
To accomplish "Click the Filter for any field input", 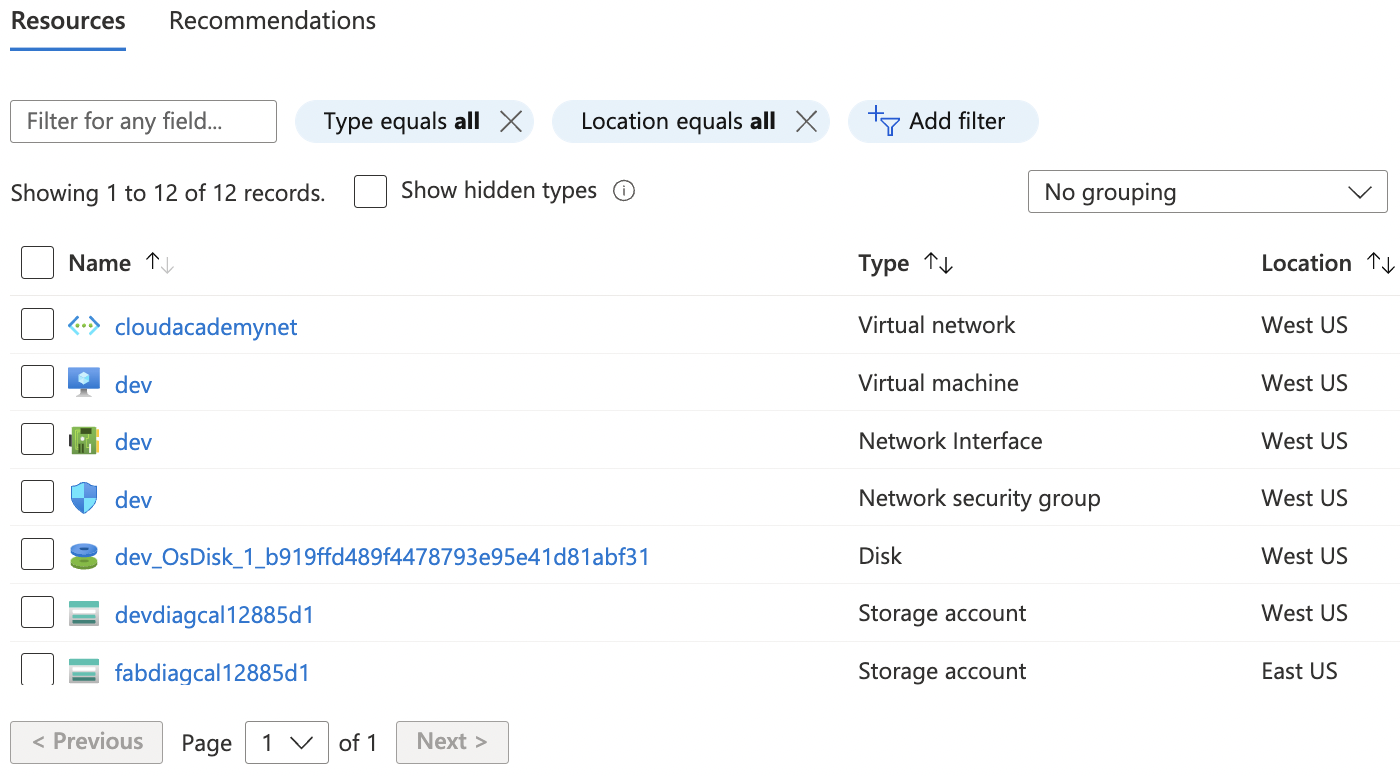I will 143,122.
